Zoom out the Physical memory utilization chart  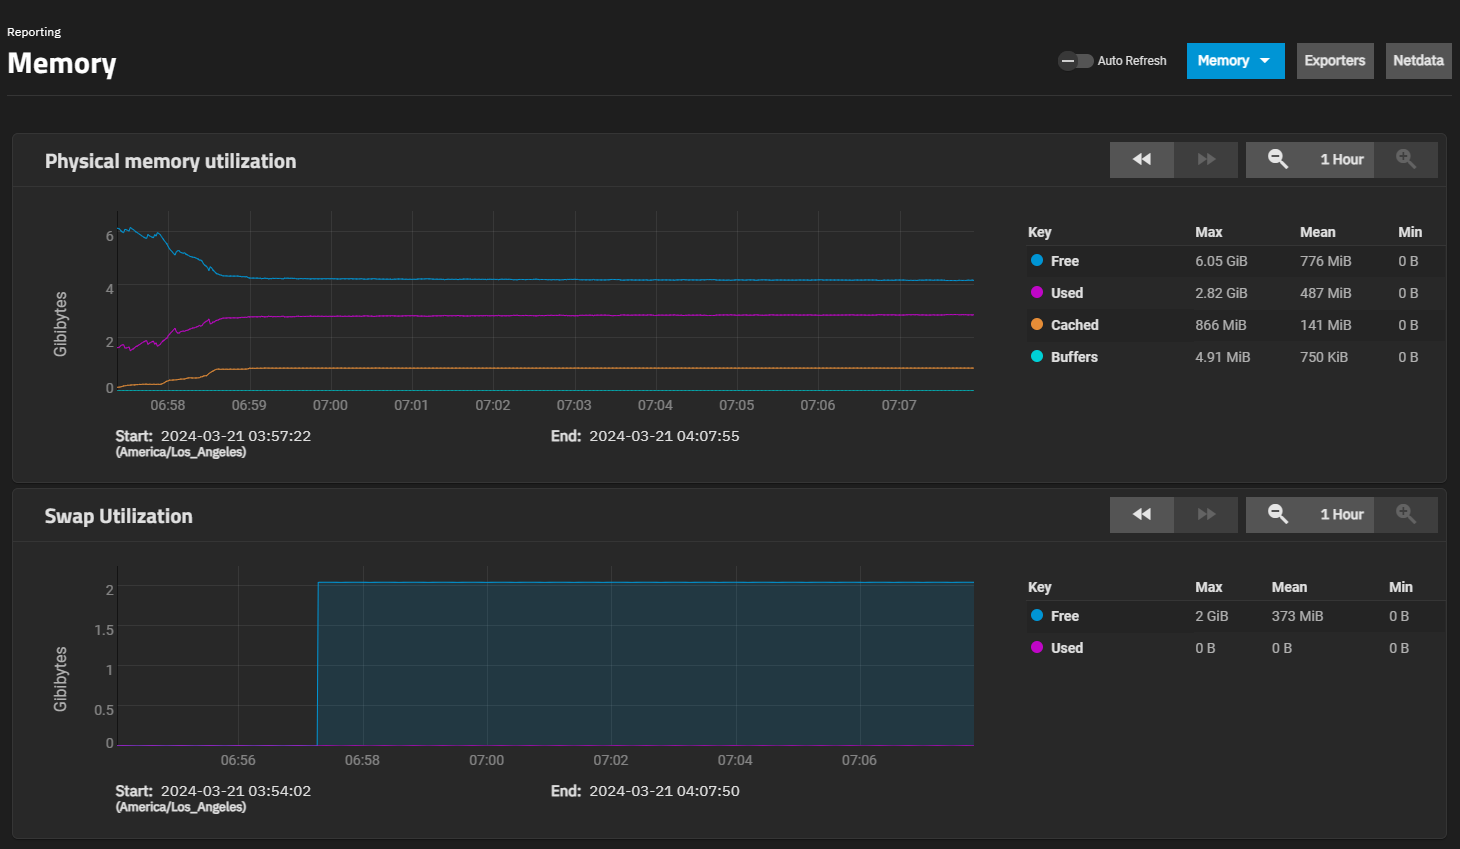tap(1277, 160)
